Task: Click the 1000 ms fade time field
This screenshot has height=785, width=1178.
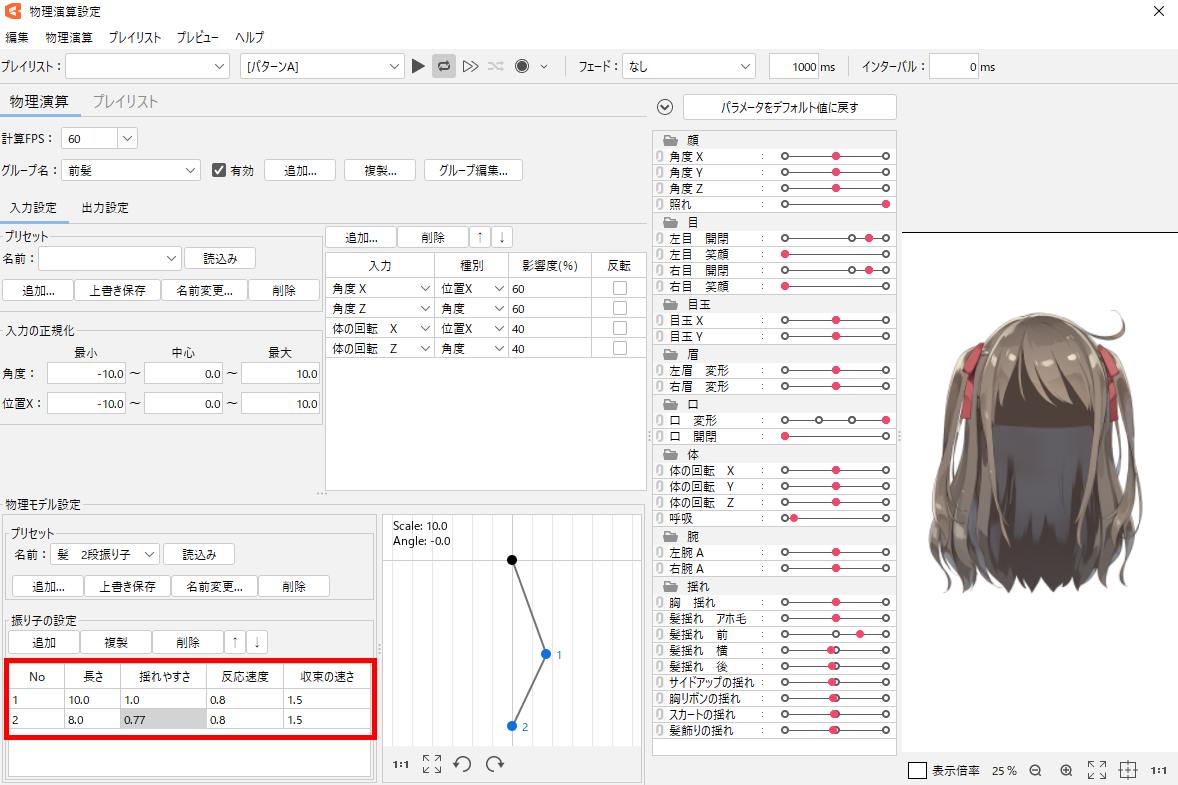Action: pyautogui.click(x=795, y=66)
